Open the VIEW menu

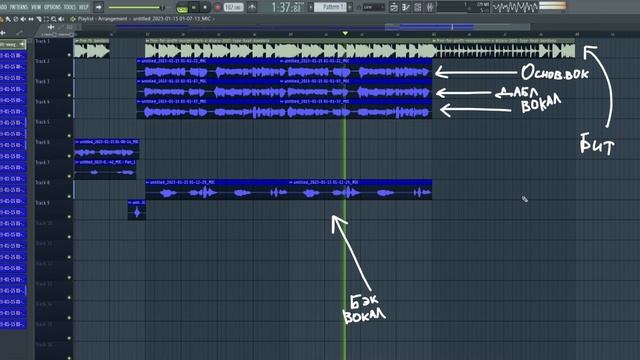36,7
